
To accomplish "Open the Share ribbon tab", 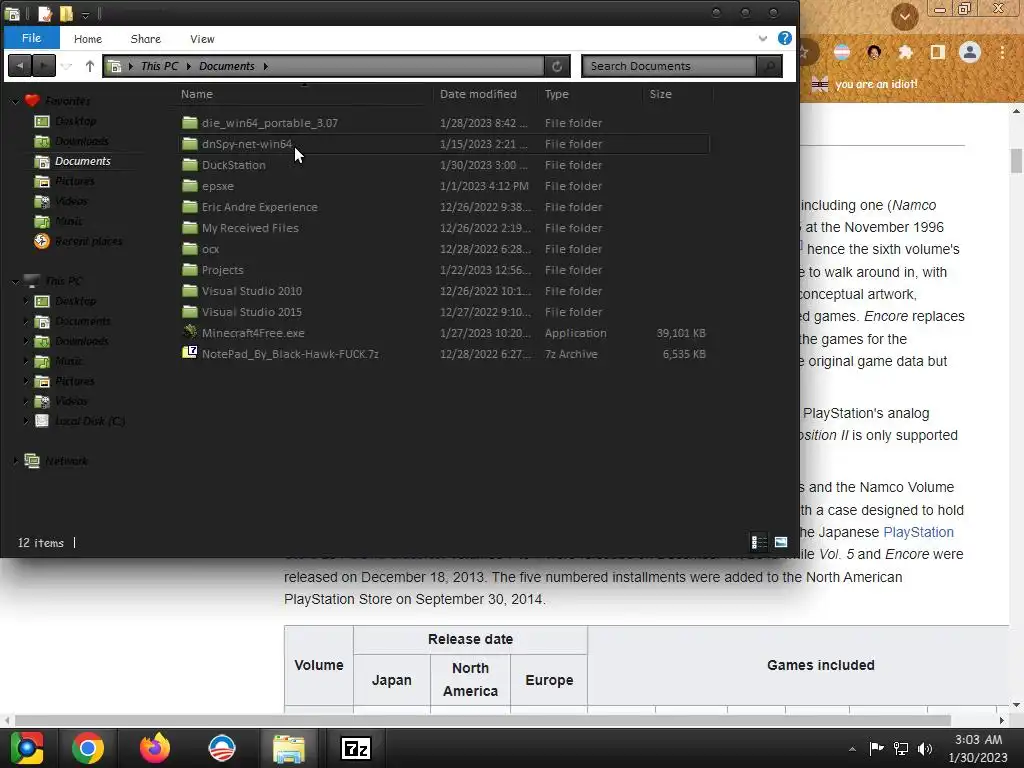I will pos(146,39).
